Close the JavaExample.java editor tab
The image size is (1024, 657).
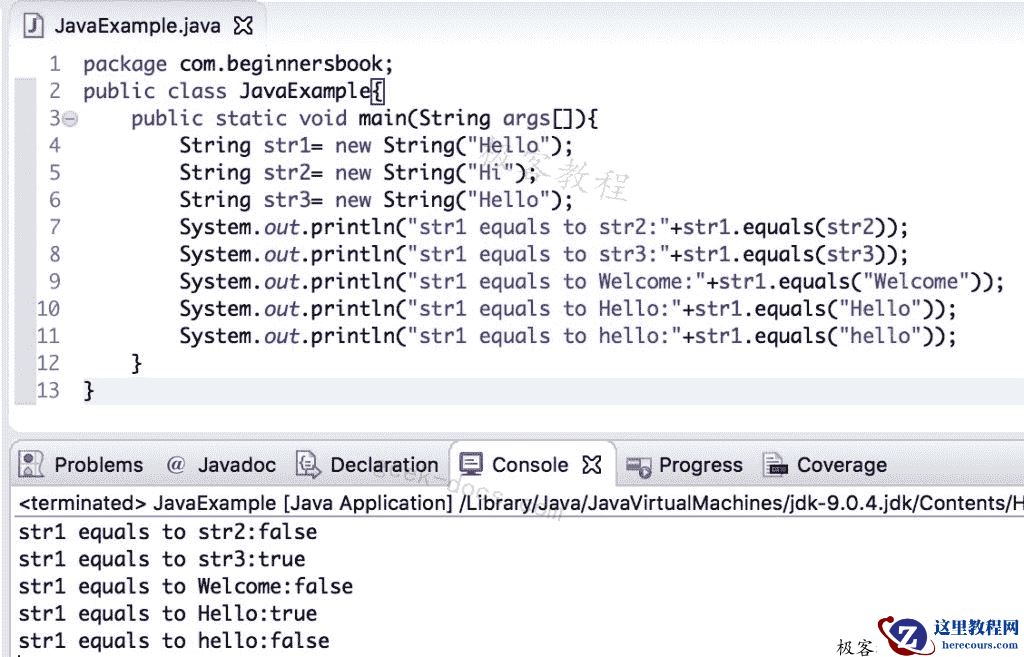pos(242,25)
